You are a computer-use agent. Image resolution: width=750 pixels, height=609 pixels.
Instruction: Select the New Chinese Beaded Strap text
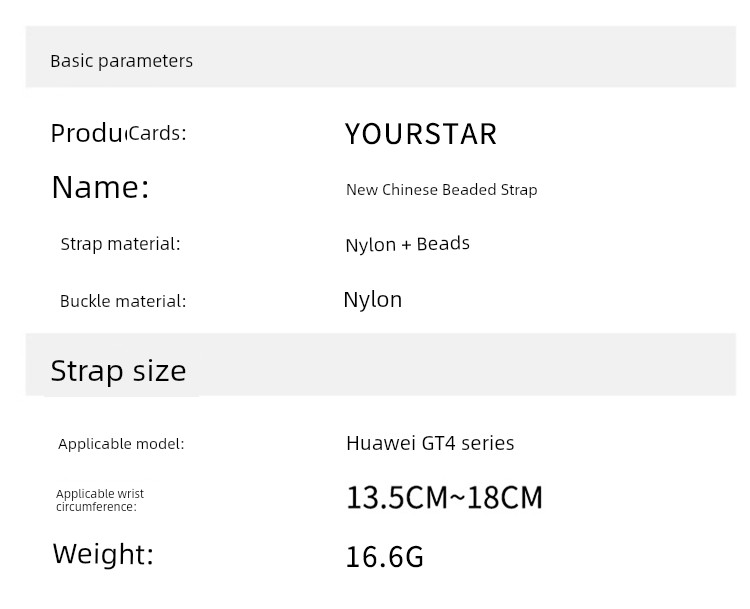pyautogui.click(x=441, y=190)
